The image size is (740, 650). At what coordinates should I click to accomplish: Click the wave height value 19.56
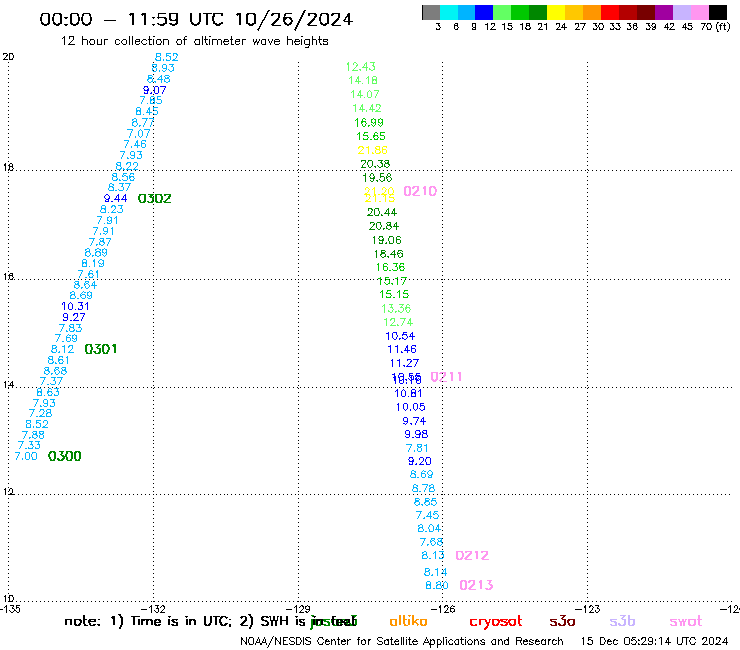(377, 178)
